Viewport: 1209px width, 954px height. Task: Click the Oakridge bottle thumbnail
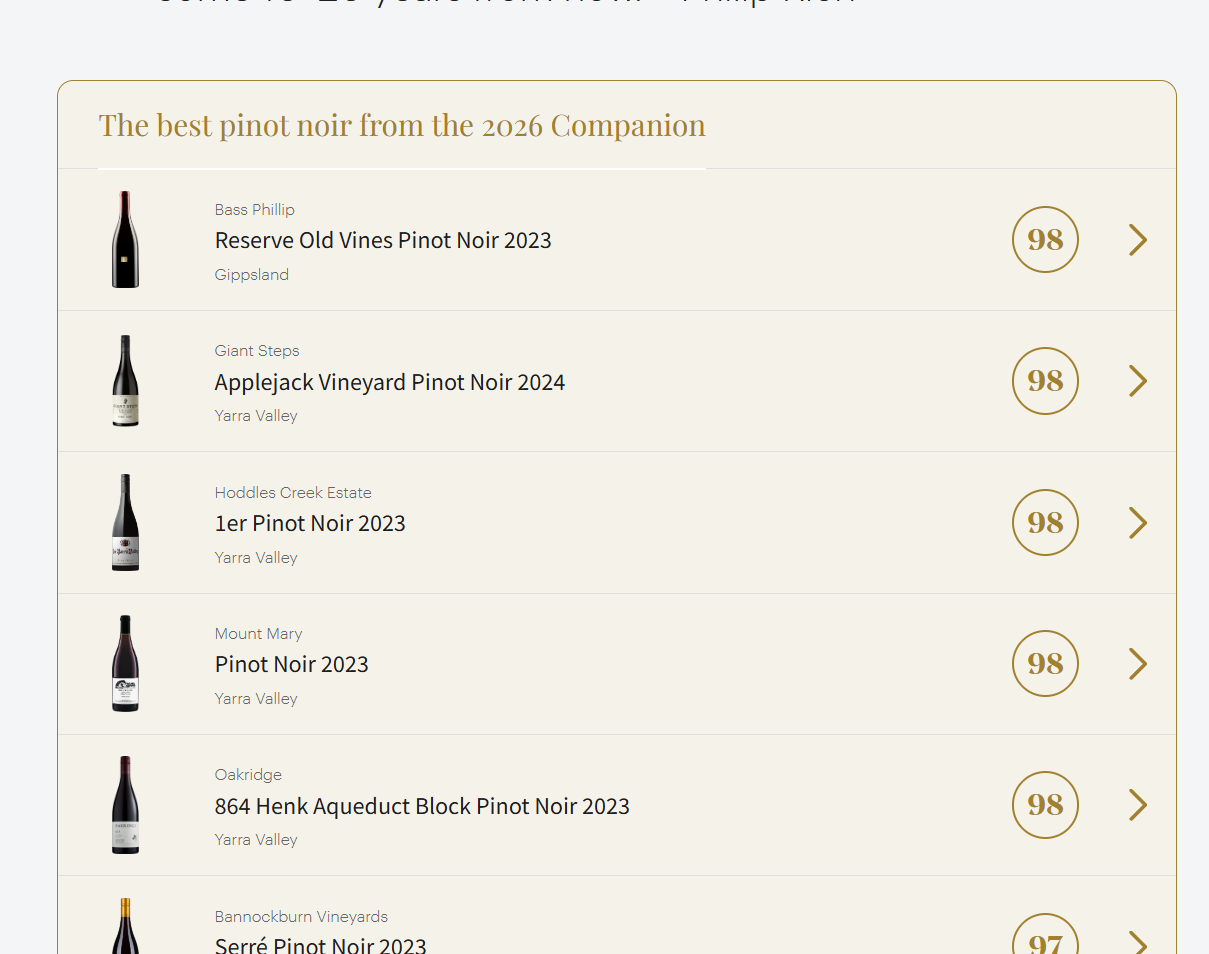point(125,805)
